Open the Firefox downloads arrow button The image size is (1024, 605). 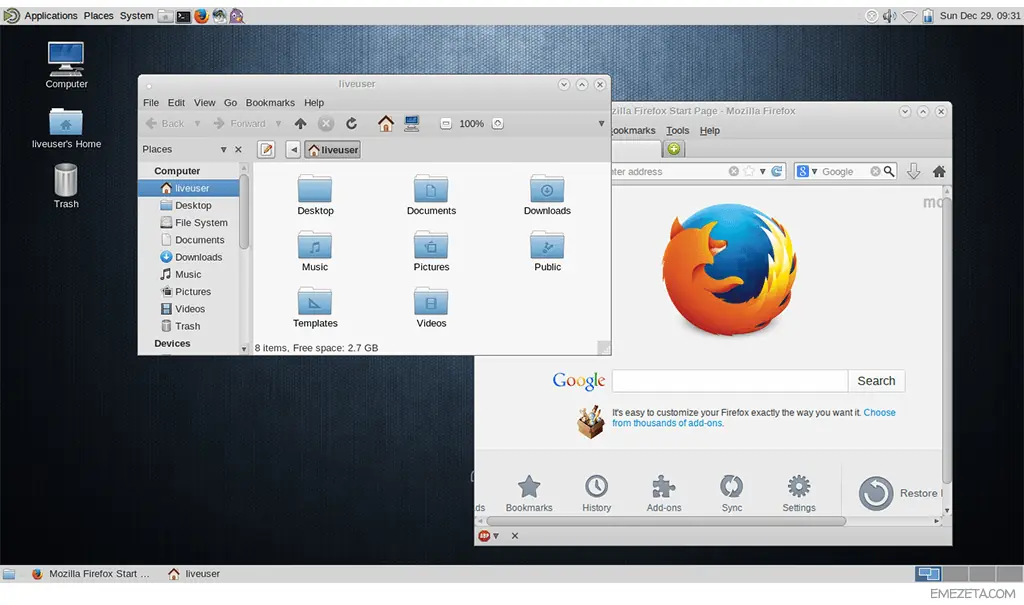tap(914, 171)
